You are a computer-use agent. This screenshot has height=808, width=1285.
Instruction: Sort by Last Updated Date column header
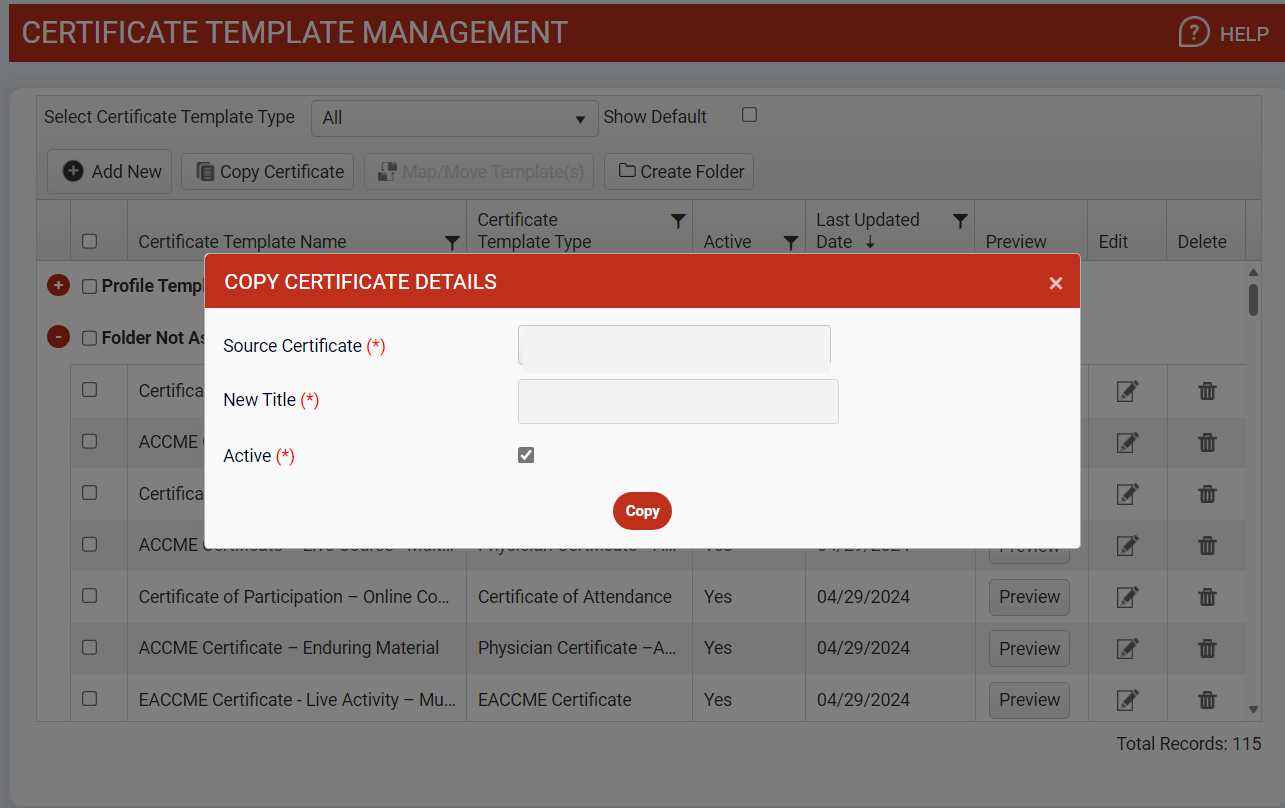pyautogui.click(x=867, y=231)
